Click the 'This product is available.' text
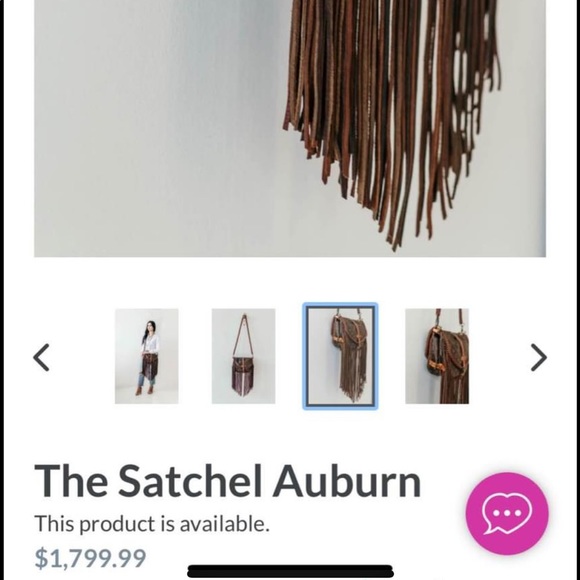The image size is (580, 580). click(152, 524)
